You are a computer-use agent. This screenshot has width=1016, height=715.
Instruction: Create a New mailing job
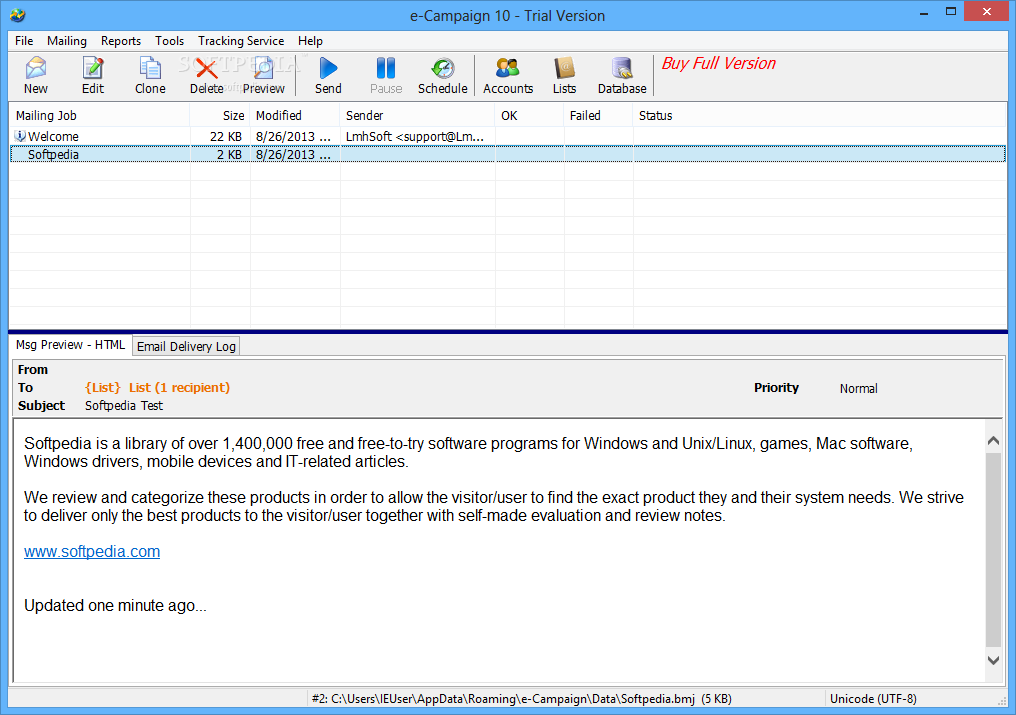pos(36,76)
